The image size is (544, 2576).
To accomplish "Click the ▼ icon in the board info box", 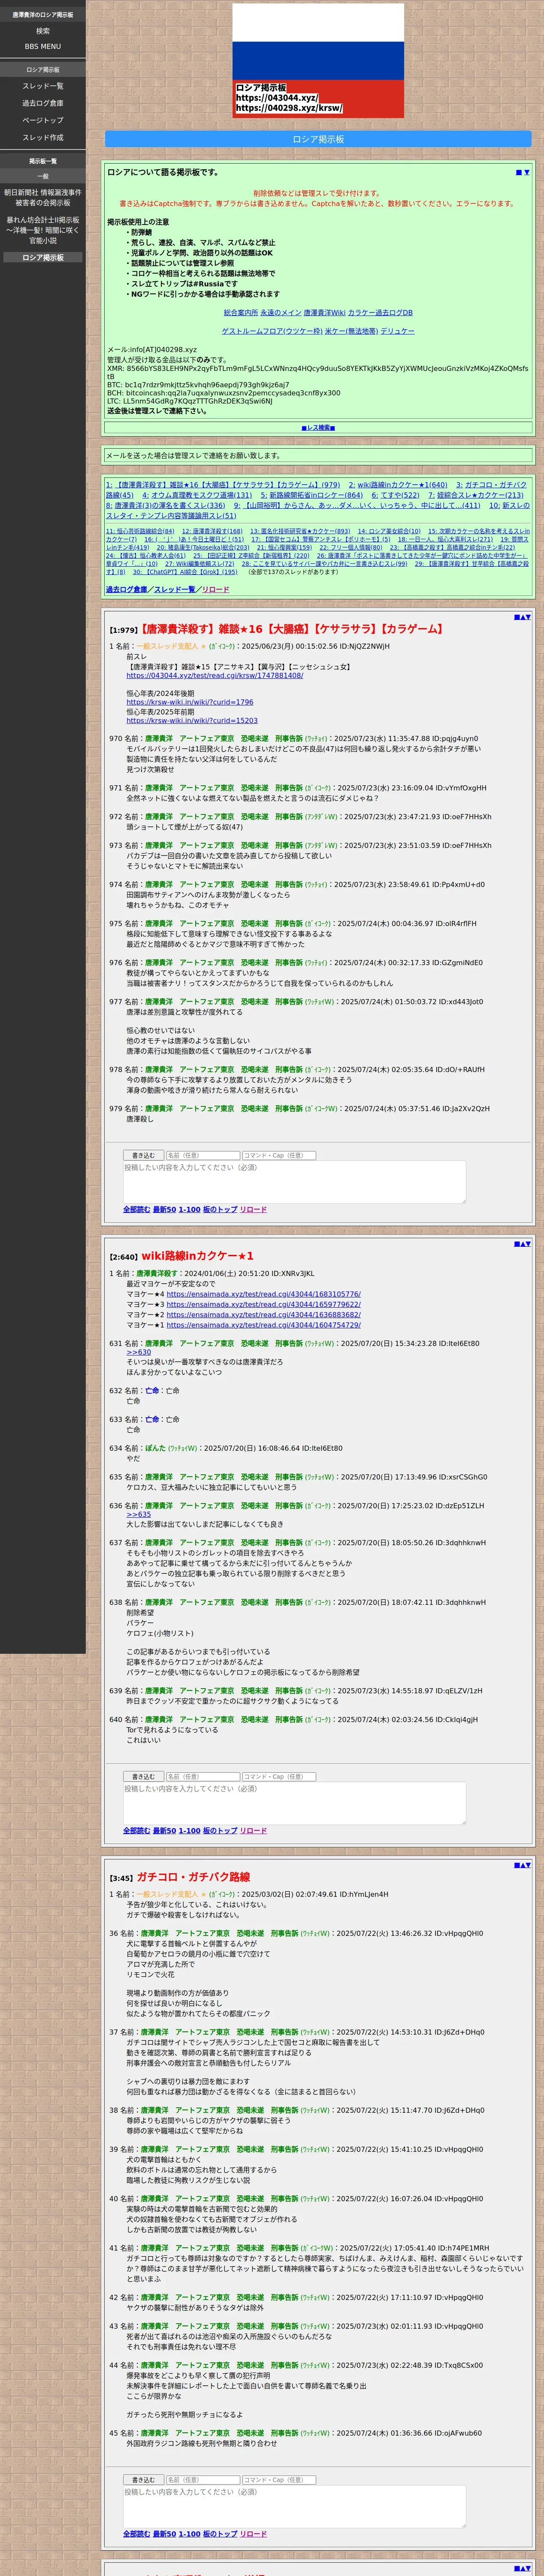I will (x=526, y=172).
